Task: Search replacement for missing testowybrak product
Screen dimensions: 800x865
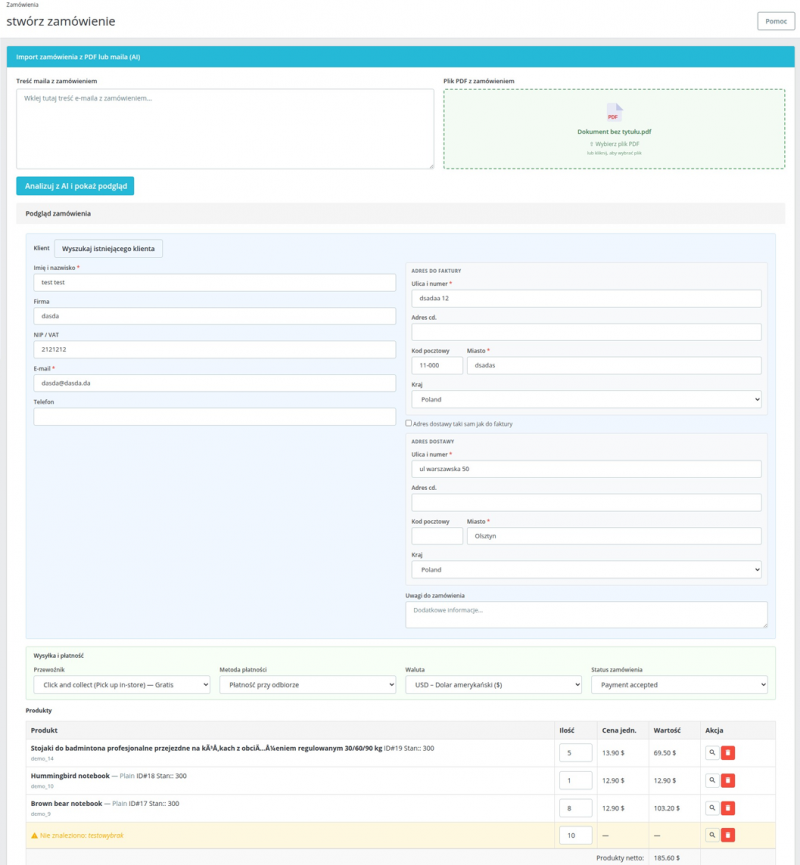Action: point(712,835)
